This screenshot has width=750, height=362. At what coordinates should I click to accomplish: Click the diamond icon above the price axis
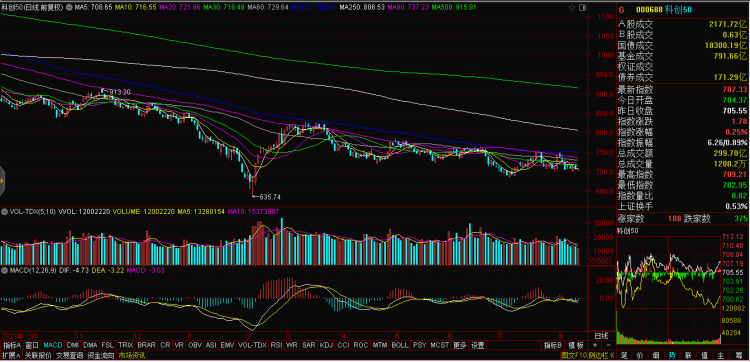point(572,8)
